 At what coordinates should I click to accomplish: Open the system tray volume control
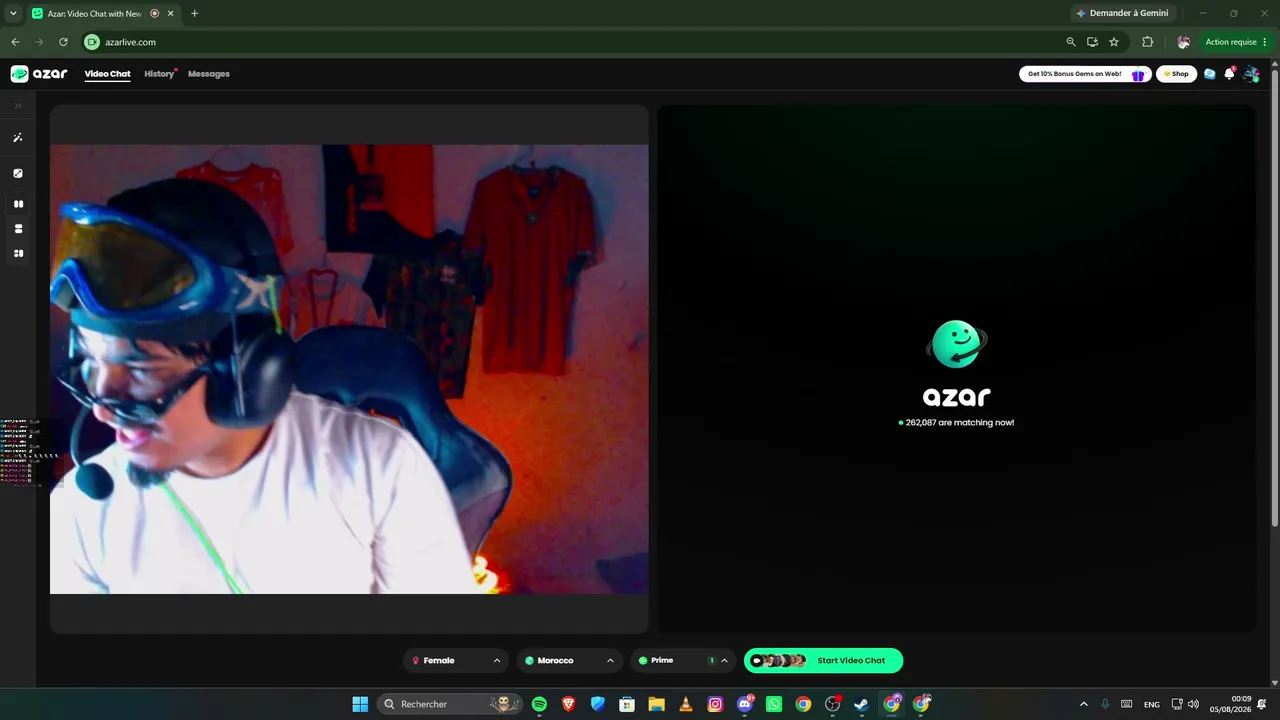(1193, 704)
